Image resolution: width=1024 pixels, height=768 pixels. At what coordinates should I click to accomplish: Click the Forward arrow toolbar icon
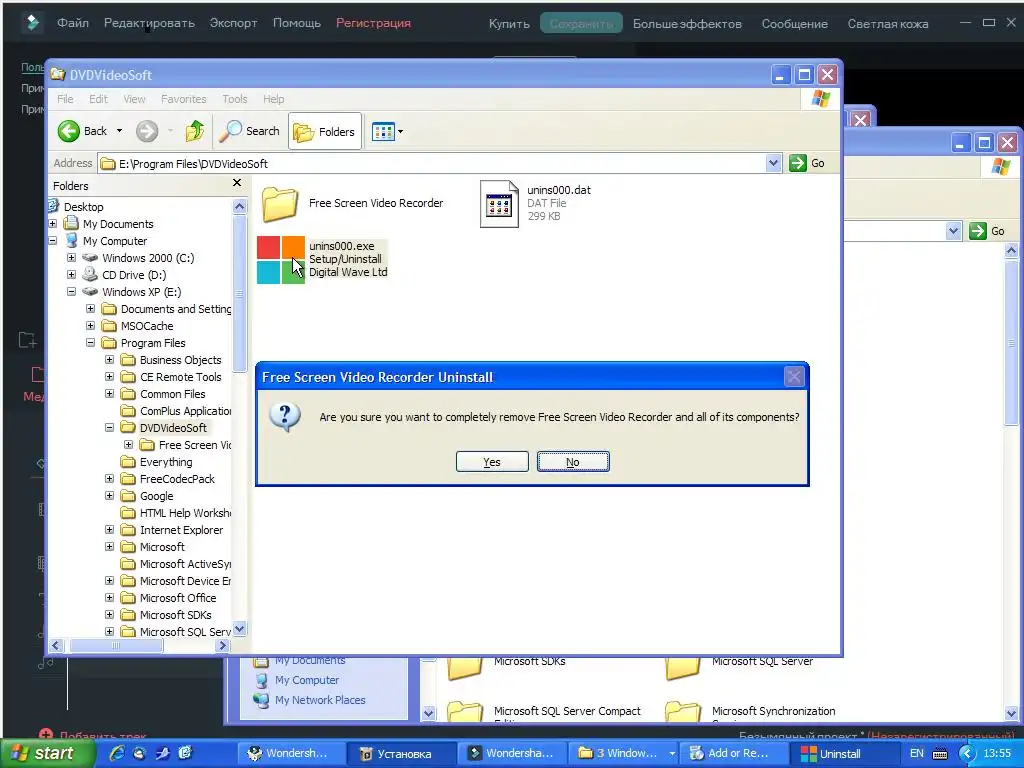147,131
